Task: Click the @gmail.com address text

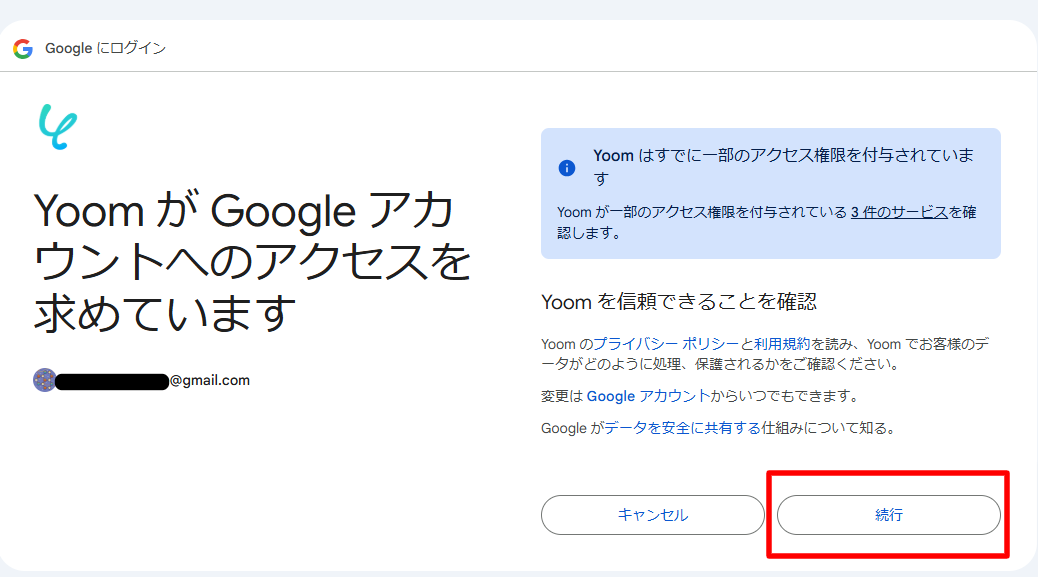Action: point(210,380)
